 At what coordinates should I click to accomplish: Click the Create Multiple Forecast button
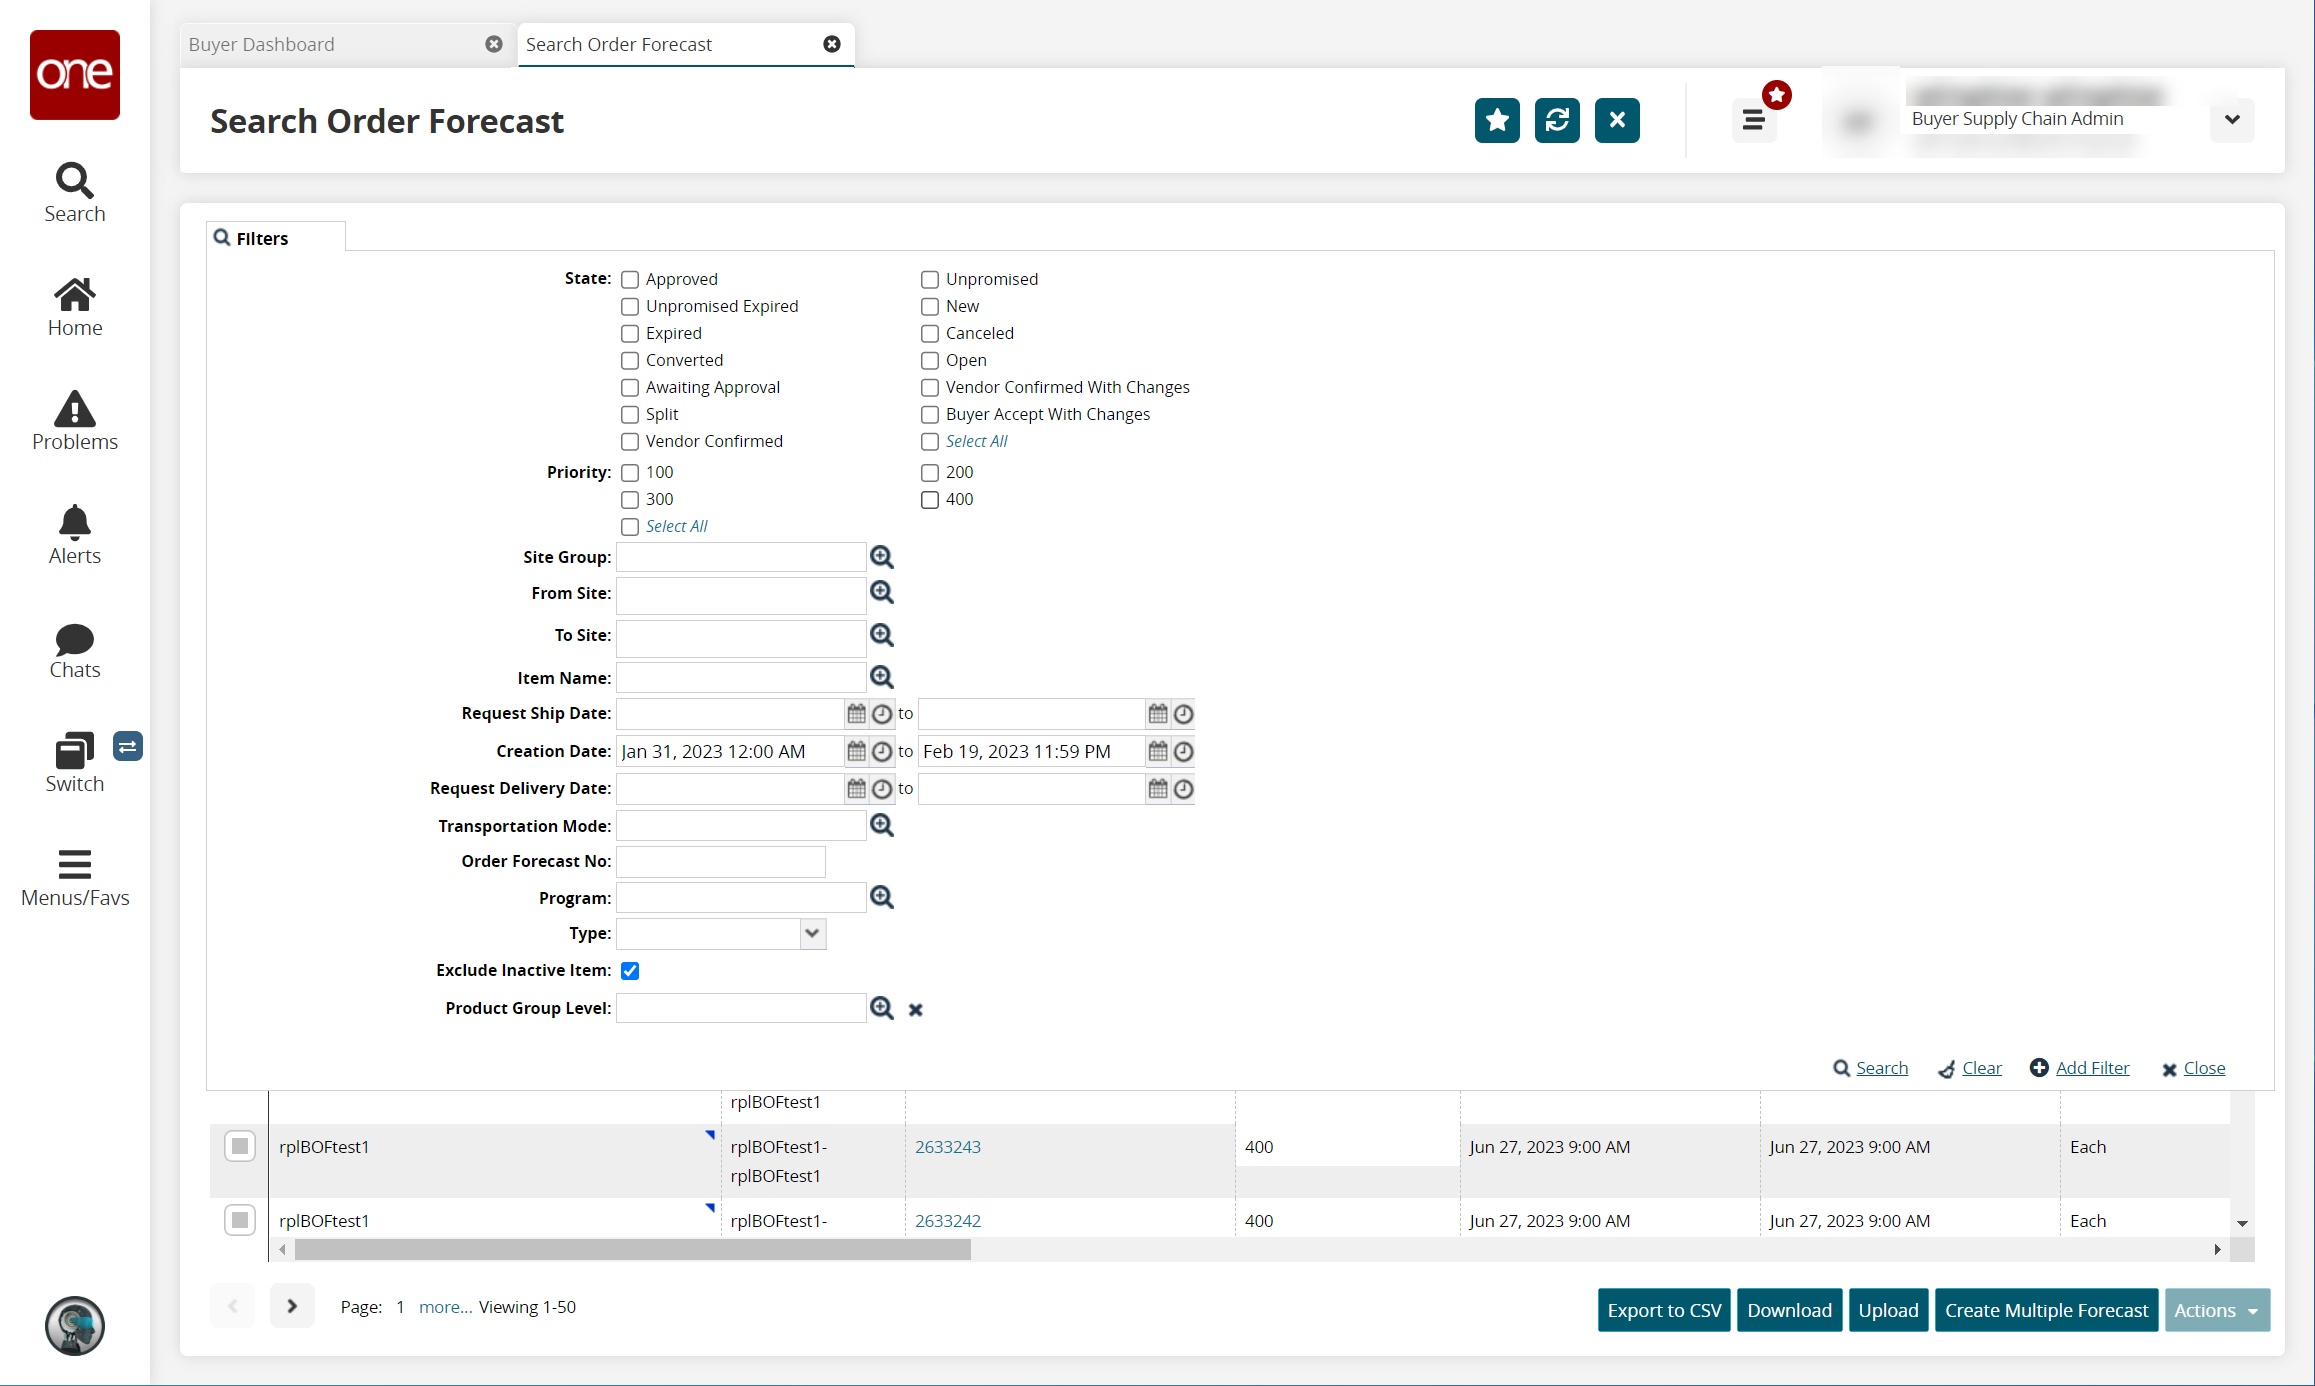tap(2044, 1308)
